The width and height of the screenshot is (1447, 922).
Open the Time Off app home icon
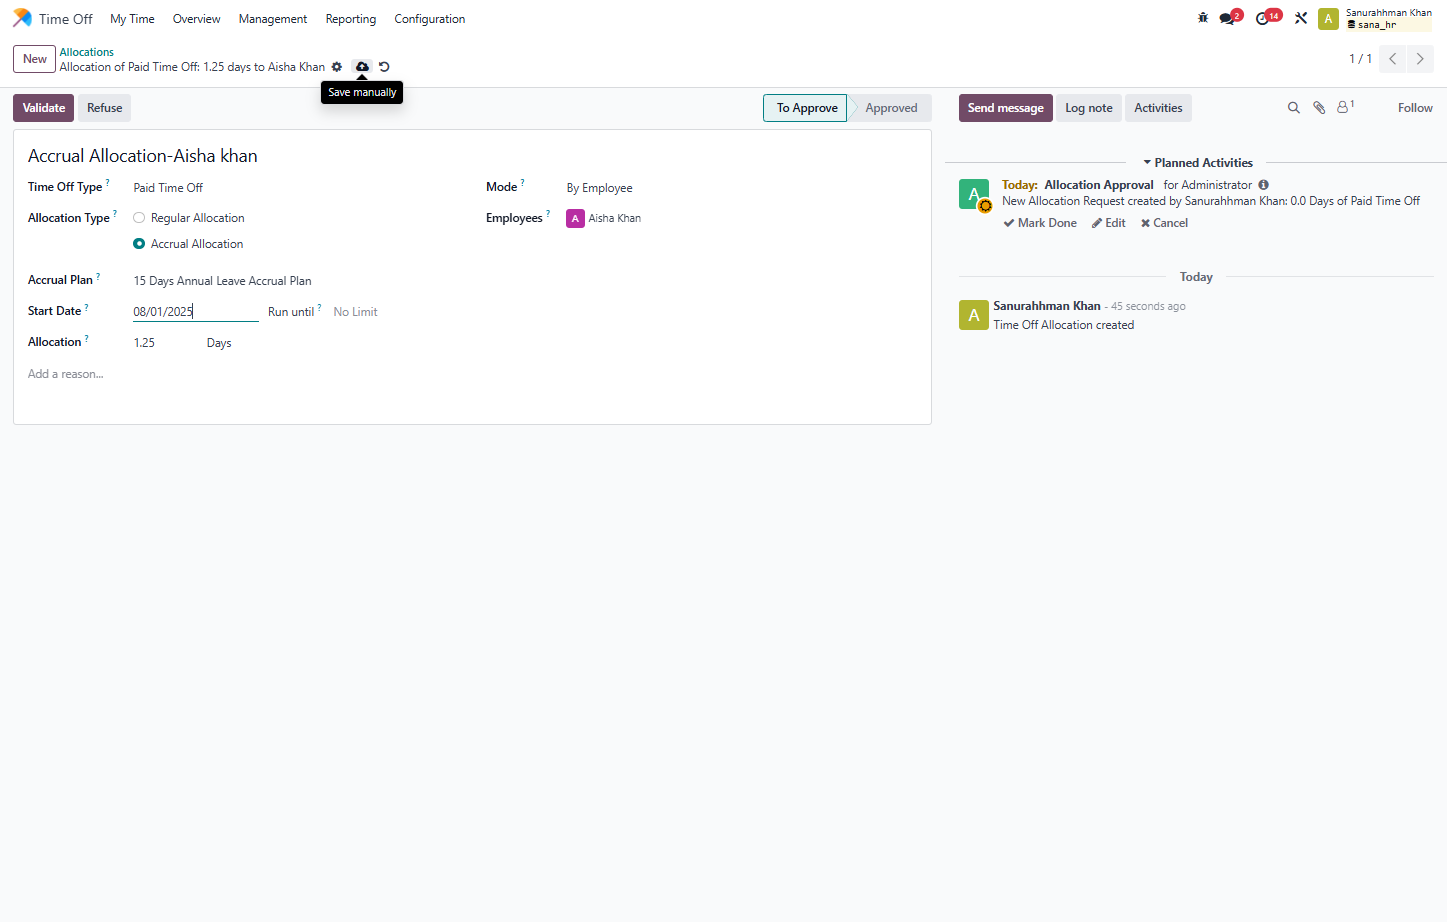pyautogui.click(x=22, y=18)
